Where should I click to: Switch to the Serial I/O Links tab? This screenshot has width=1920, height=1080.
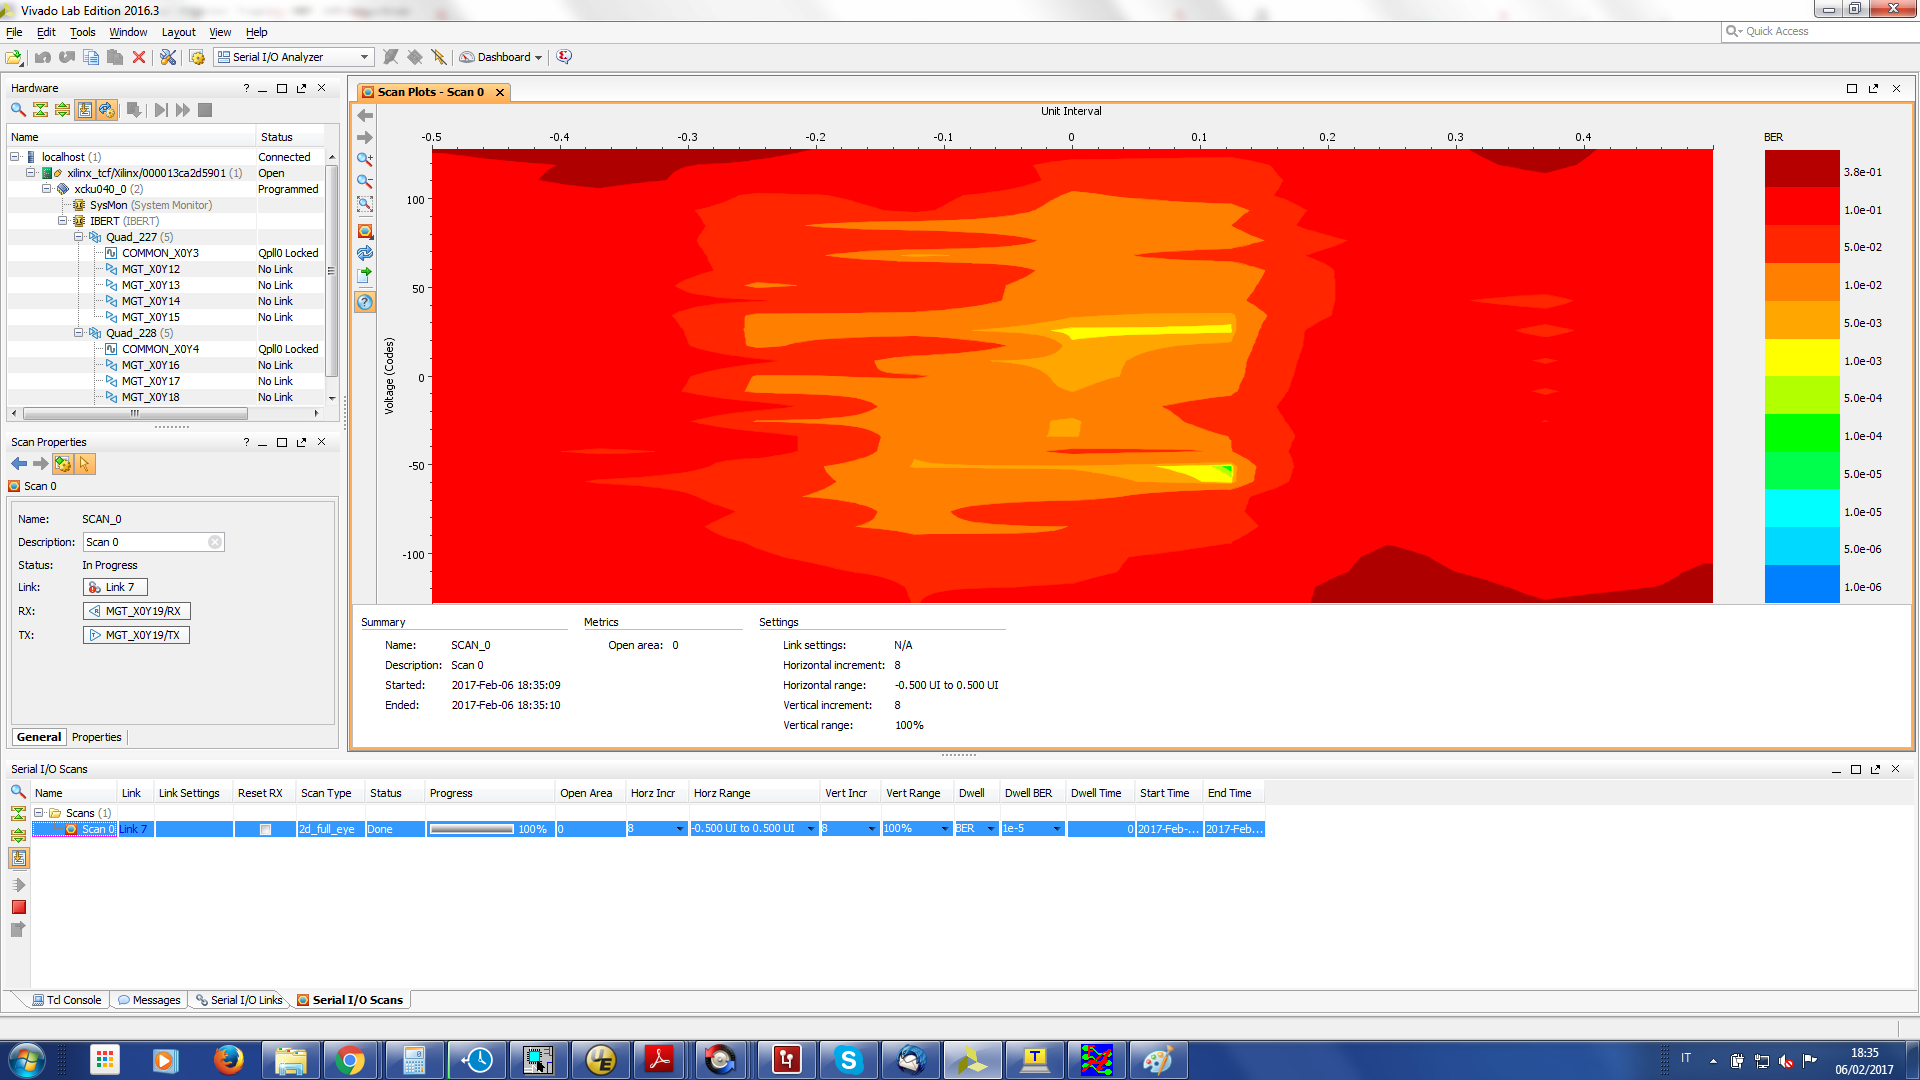click(x=239, y=1000)
